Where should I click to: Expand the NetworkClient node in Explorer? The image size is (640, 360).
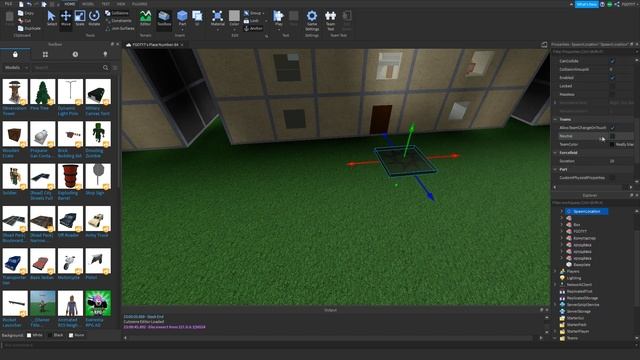[x=555, y=285]
